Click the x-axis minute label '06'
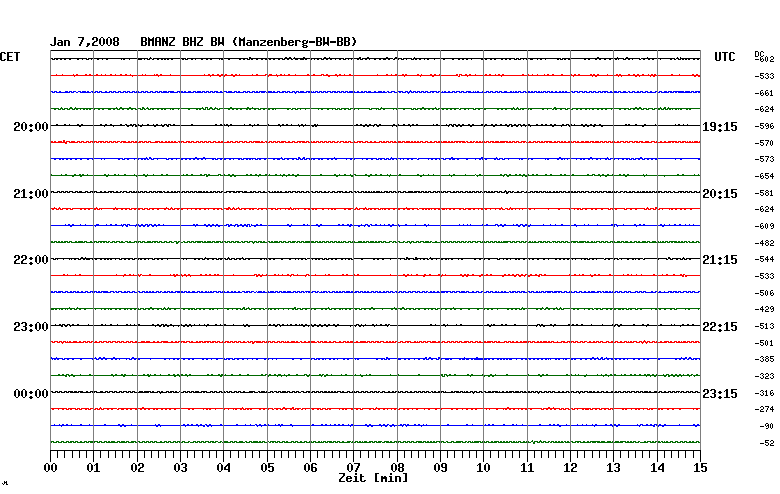 [x=310, y=468]
